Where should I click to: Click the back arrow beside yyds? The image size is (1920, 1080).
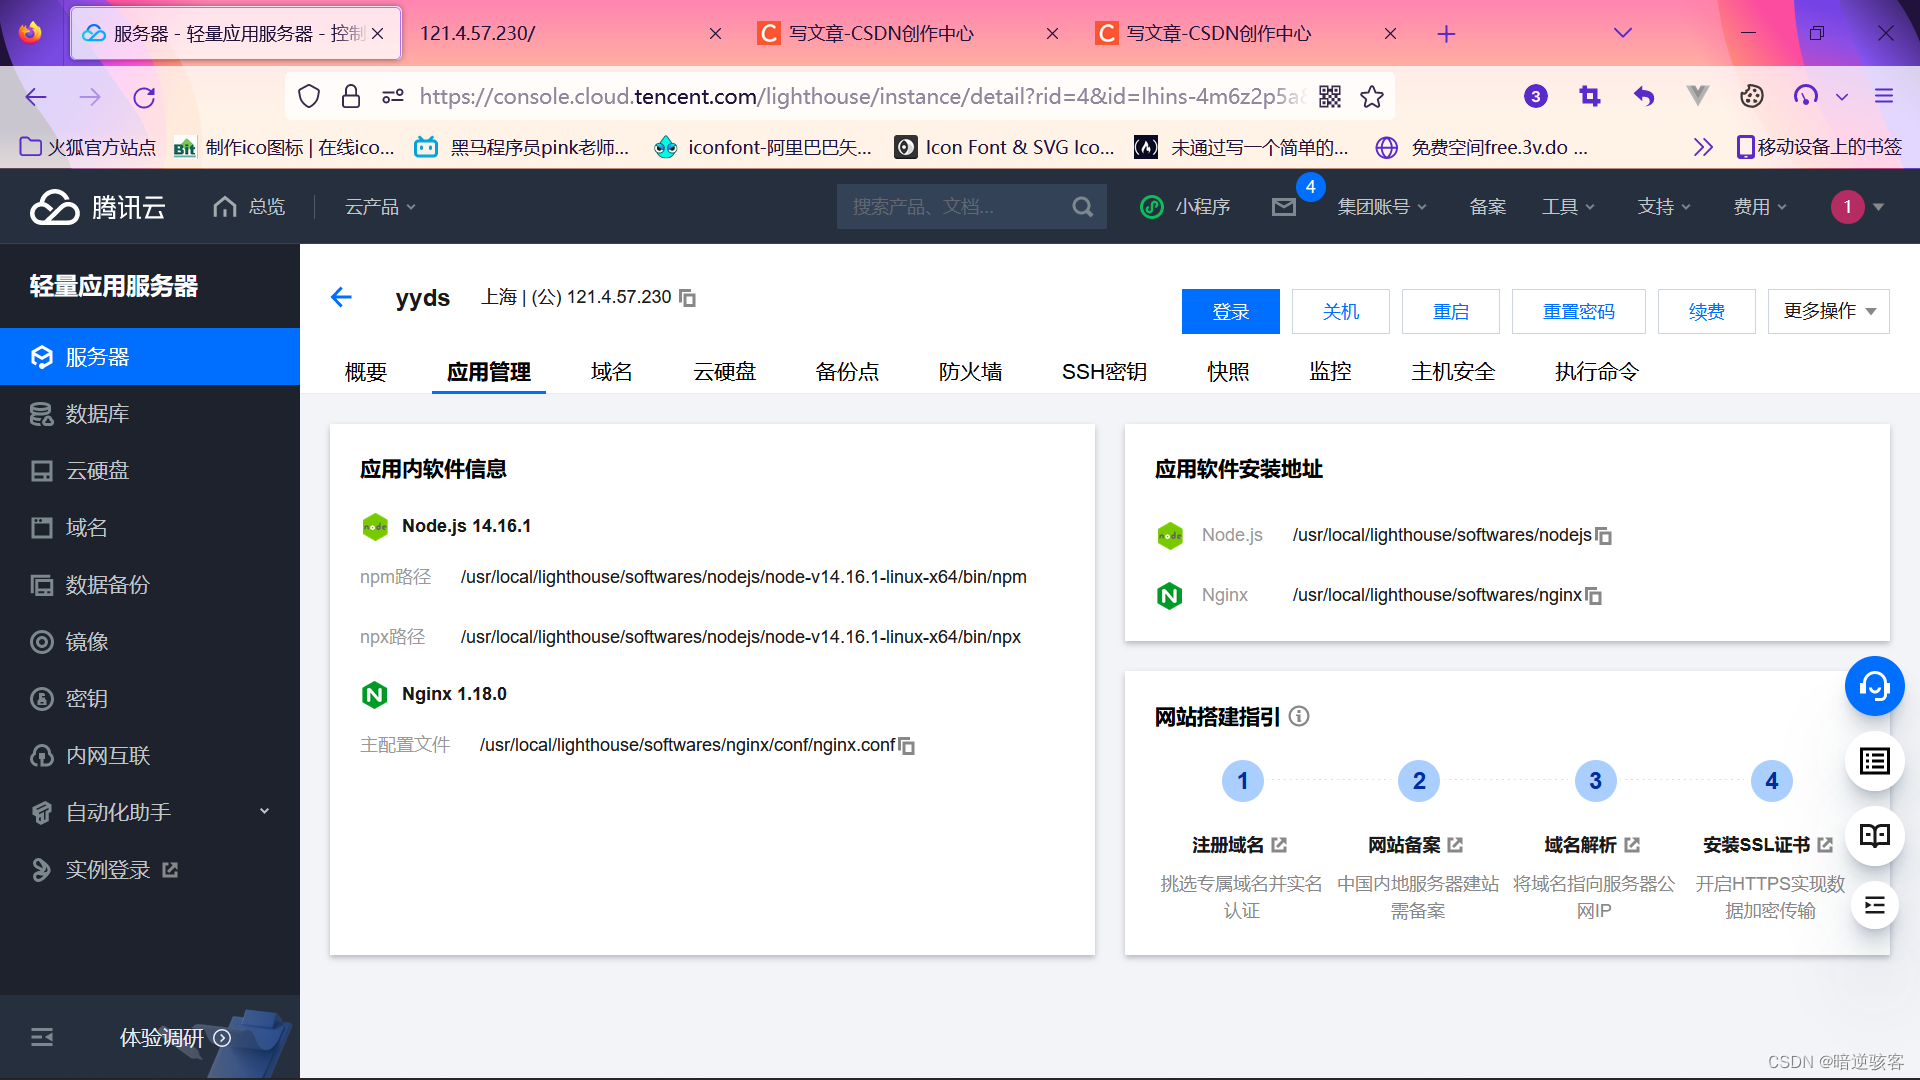341,297
